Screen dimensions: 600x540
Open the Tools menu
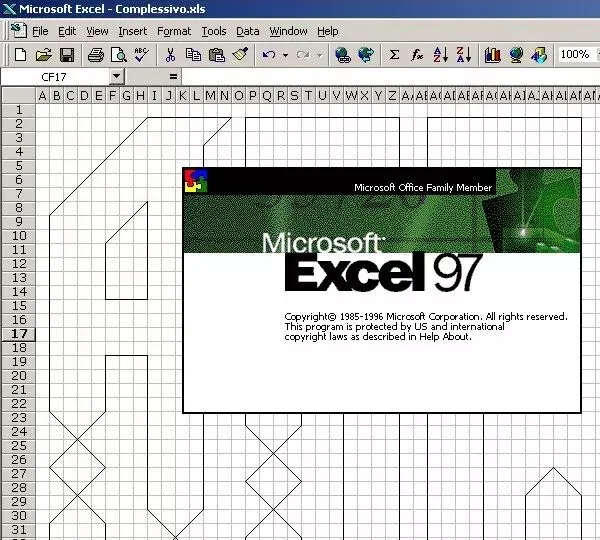click(x=214, y=31)
